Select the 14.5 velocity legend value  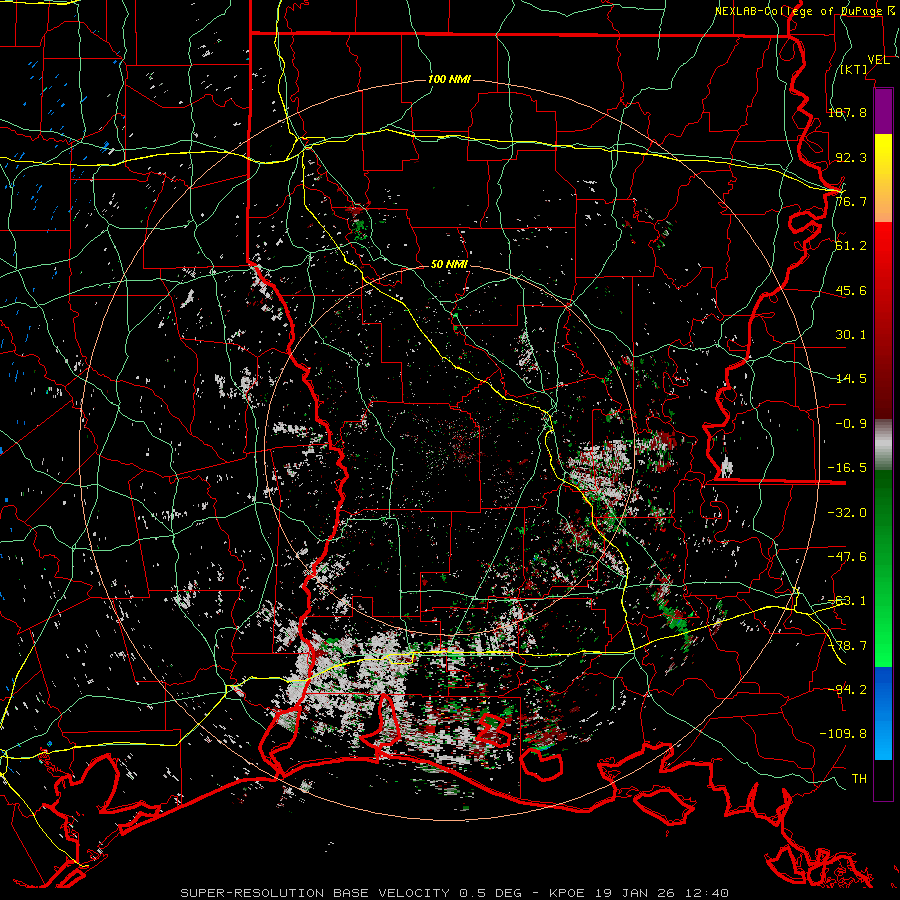(851, 379)
